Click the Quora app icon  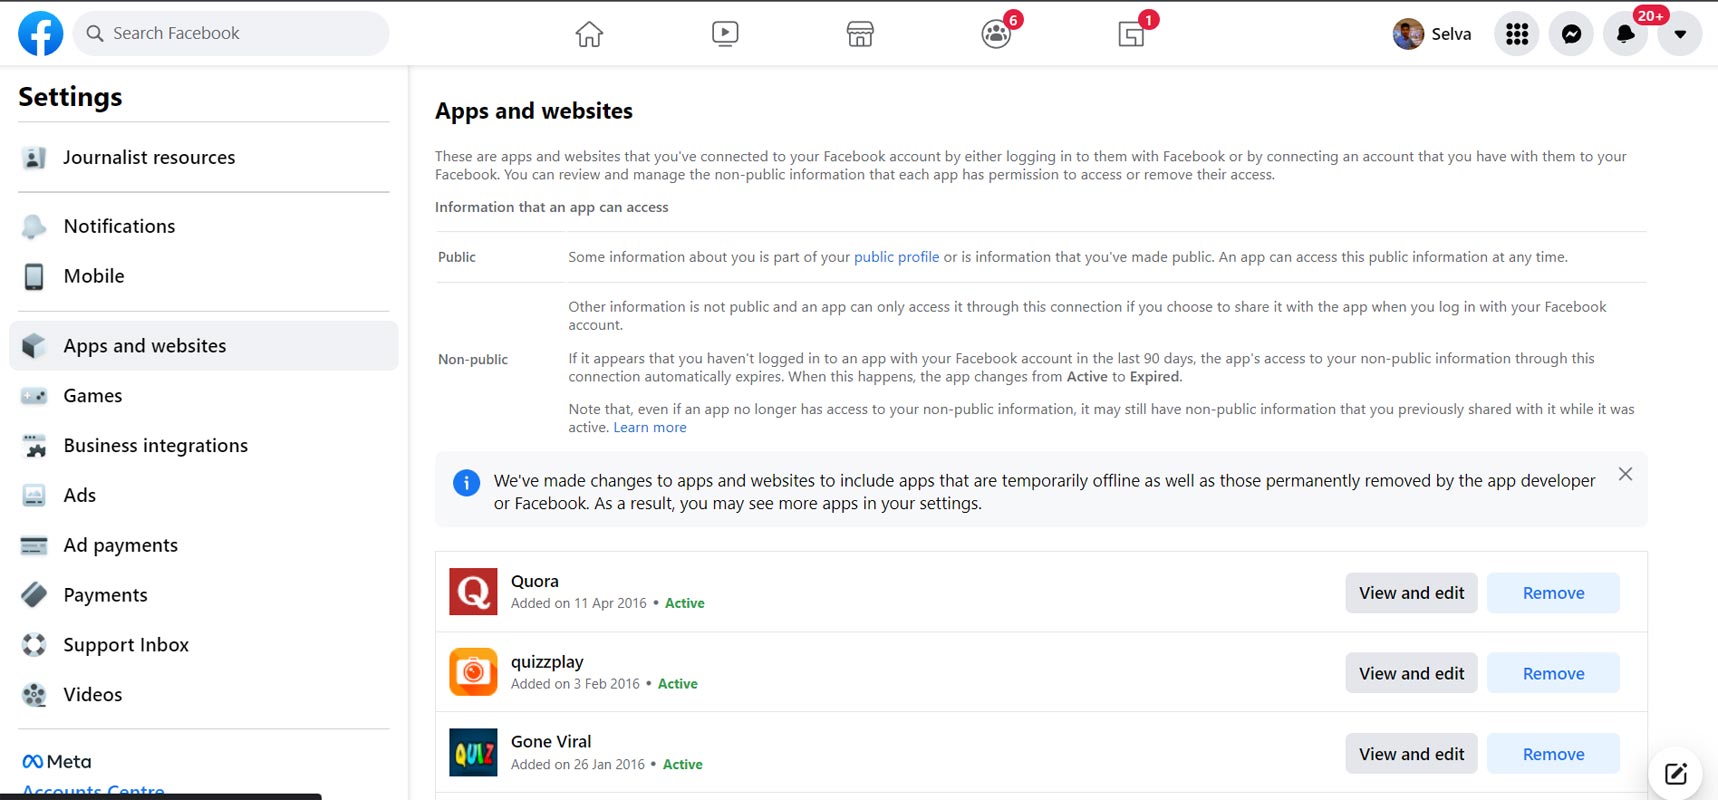tap(473, 591)
